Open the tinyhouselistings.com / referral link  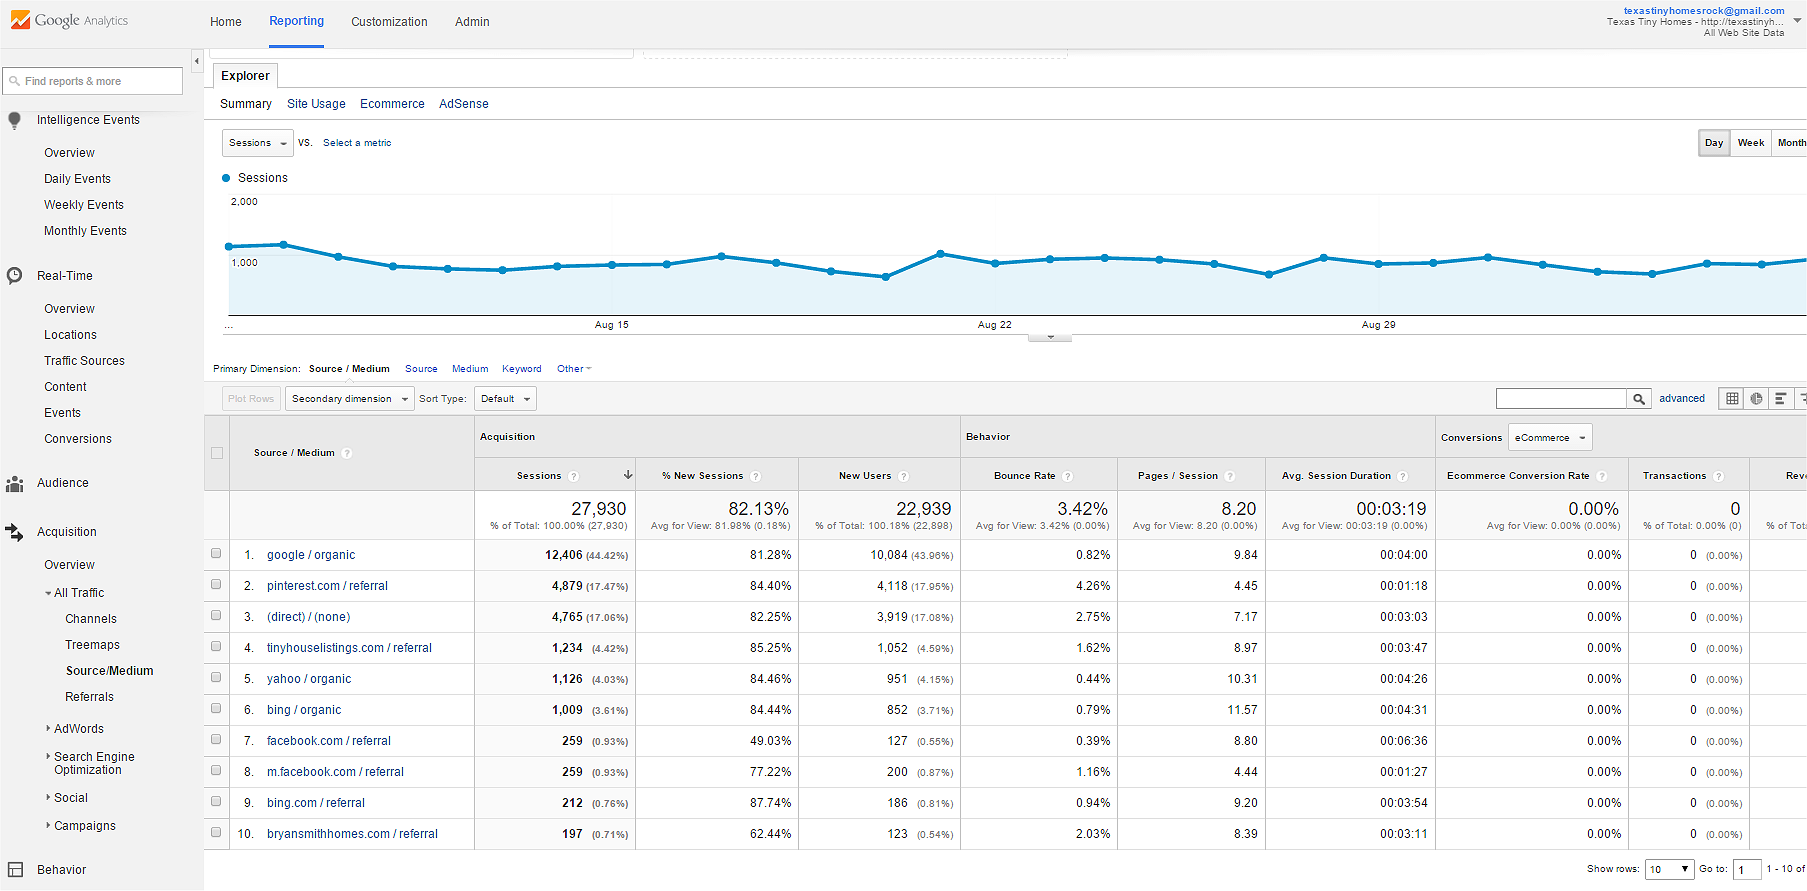pos(349,648)
